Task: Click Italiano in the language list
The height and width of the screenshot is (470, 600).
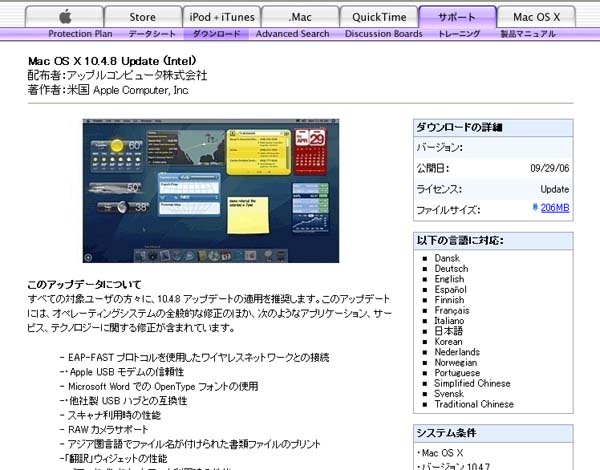Action: [x=449, y=320]
